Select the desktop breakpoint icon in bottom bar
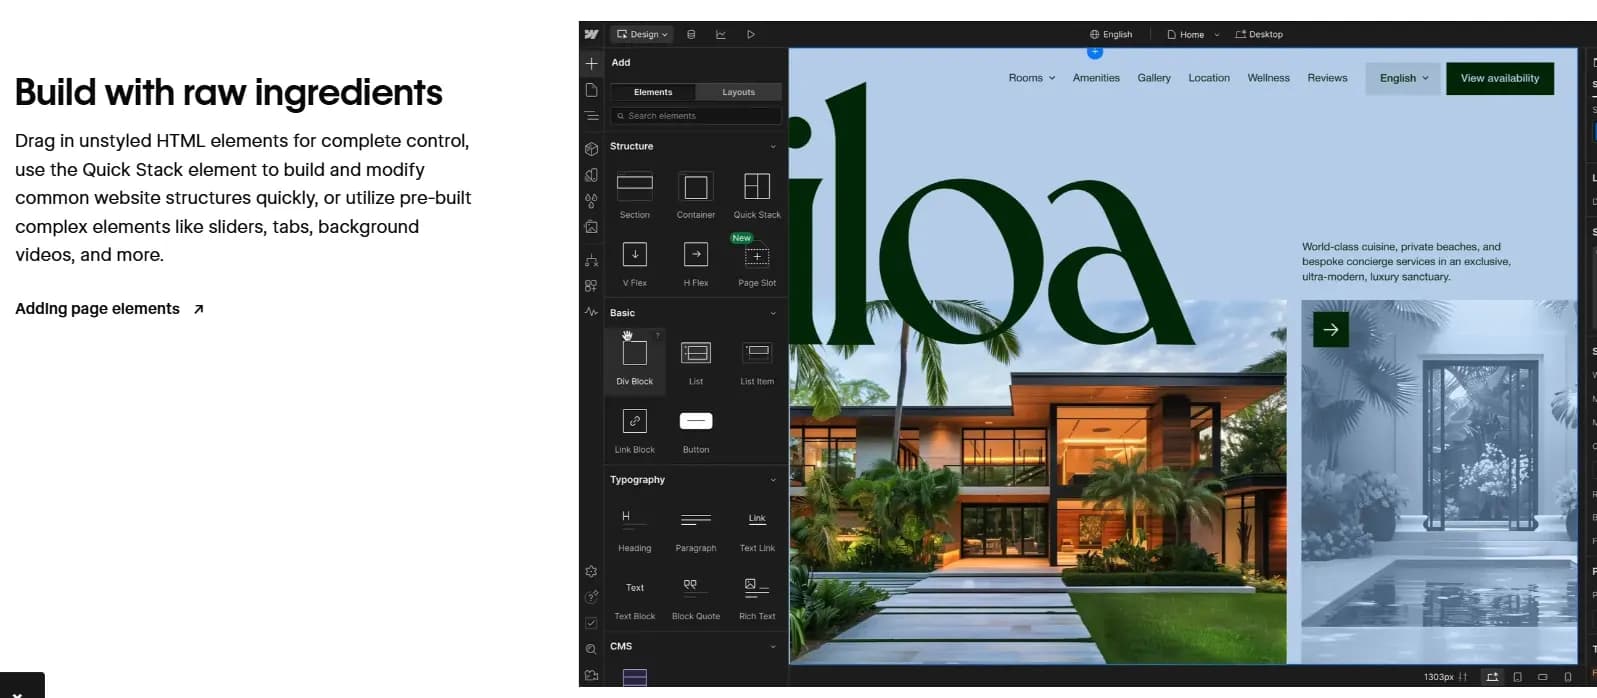 tap(1492, 677)
